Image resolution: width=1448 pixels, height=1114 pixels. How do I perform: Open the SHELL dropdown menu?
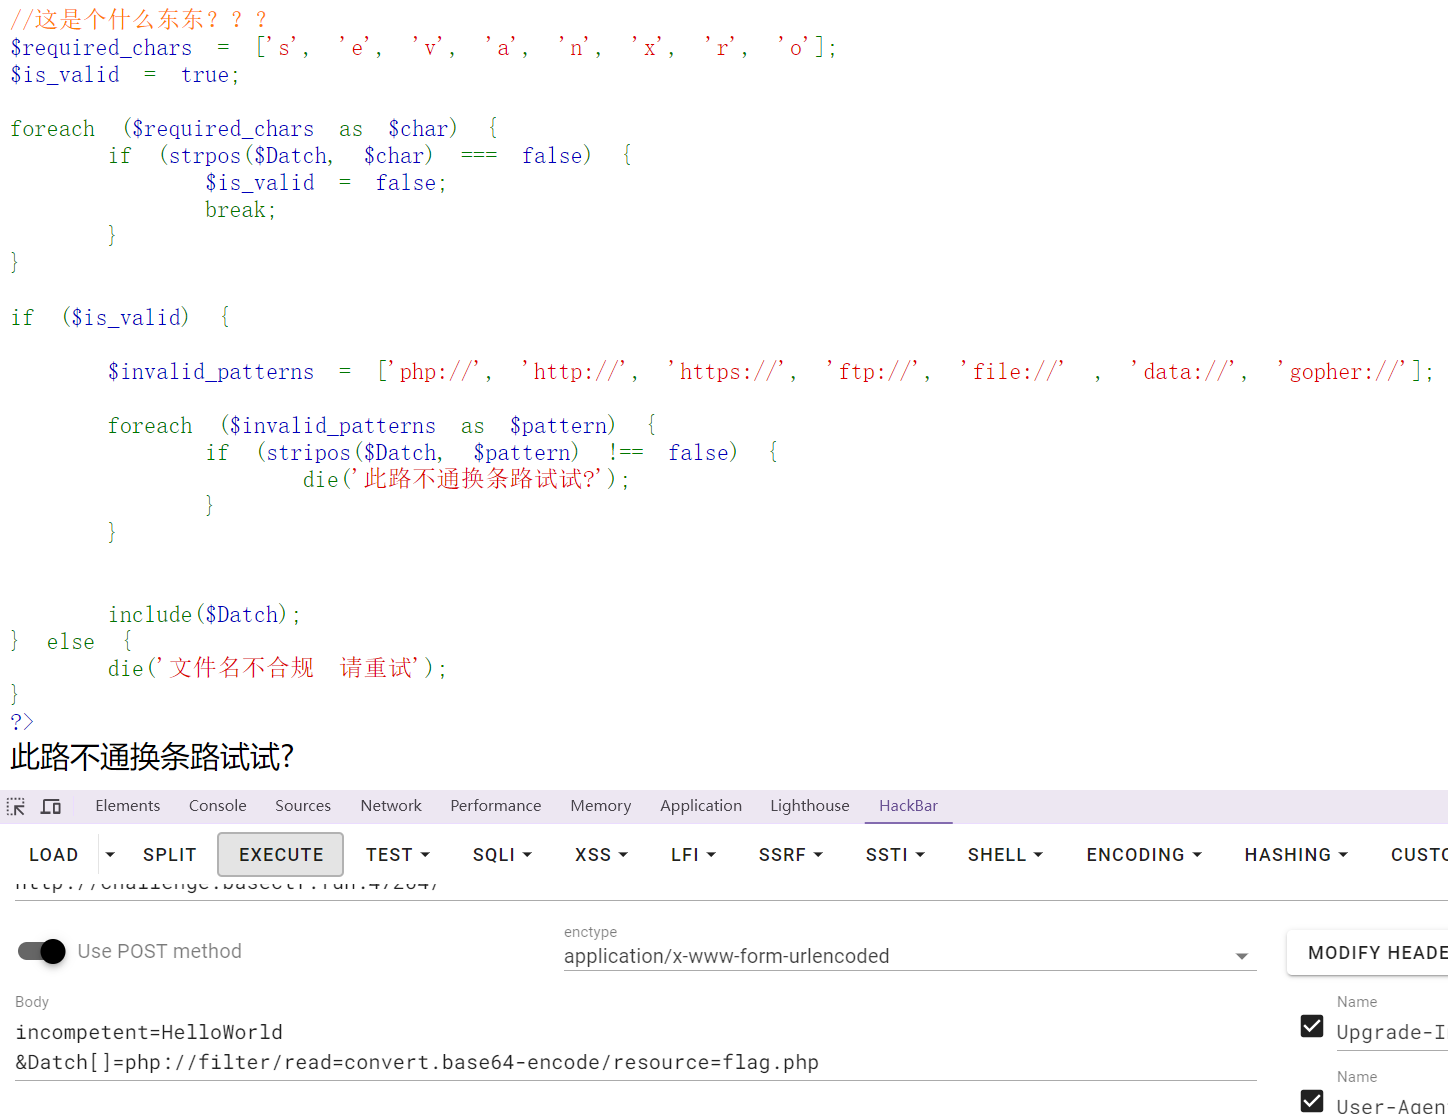pos(1005,855)
